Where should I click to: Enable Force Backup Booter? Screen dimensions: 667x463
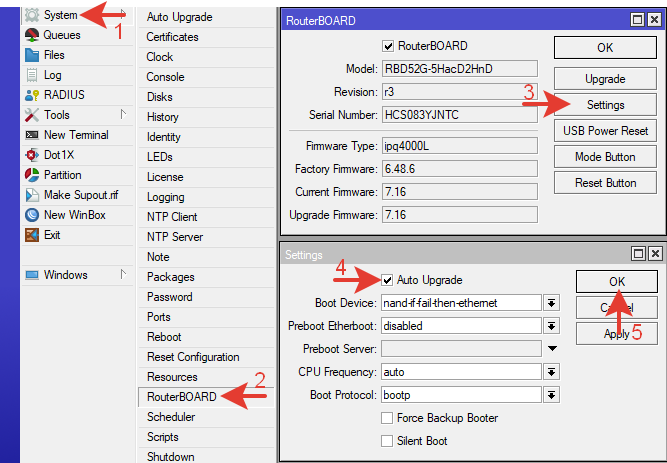(x=387, y=418)
